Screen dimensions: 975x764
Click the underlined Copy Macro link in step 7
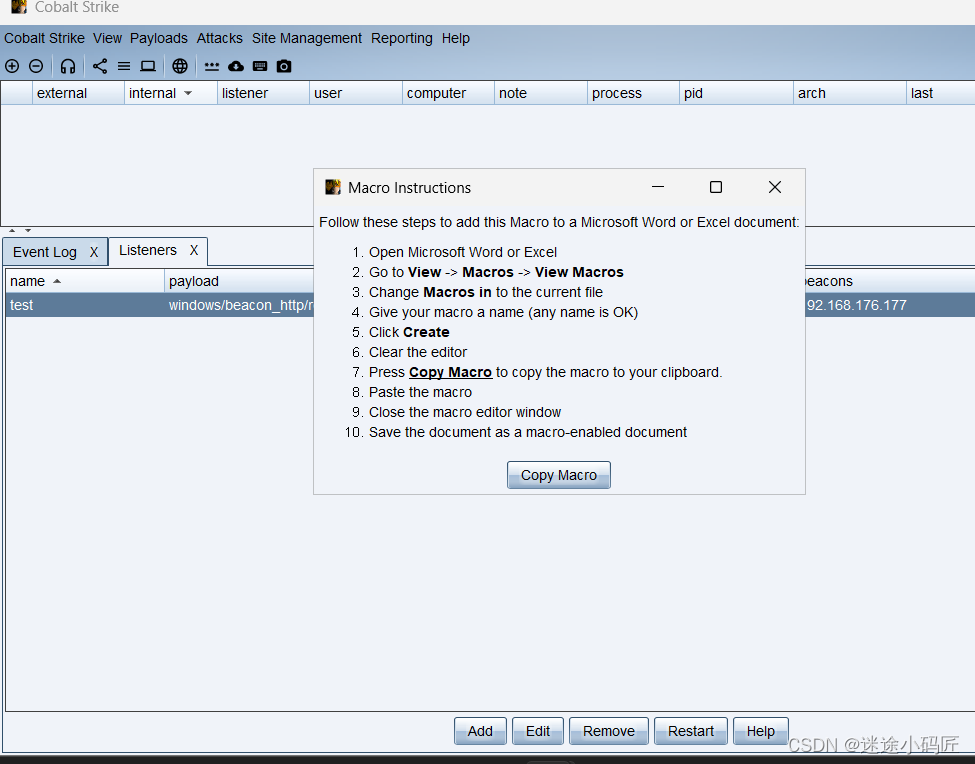(x=450, y=372)
